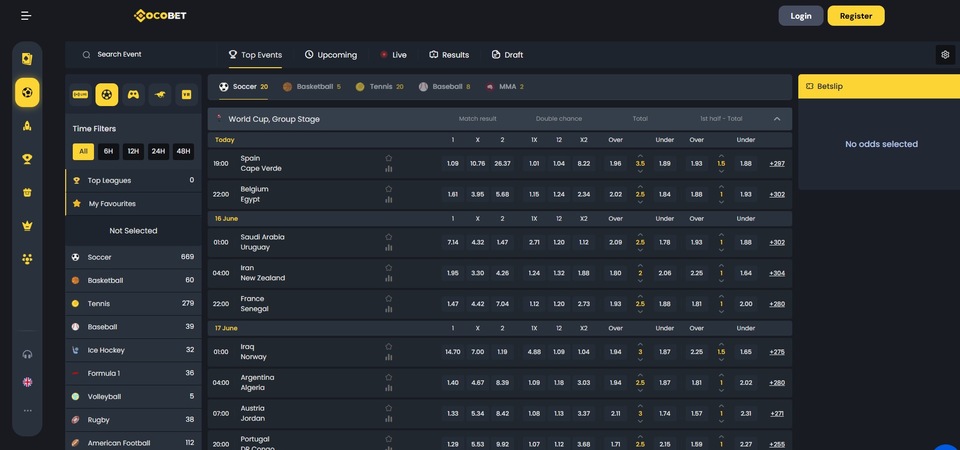Open the rocket games icon in sidebar
The width and height of the screenshot is (960, 450).
27,126
